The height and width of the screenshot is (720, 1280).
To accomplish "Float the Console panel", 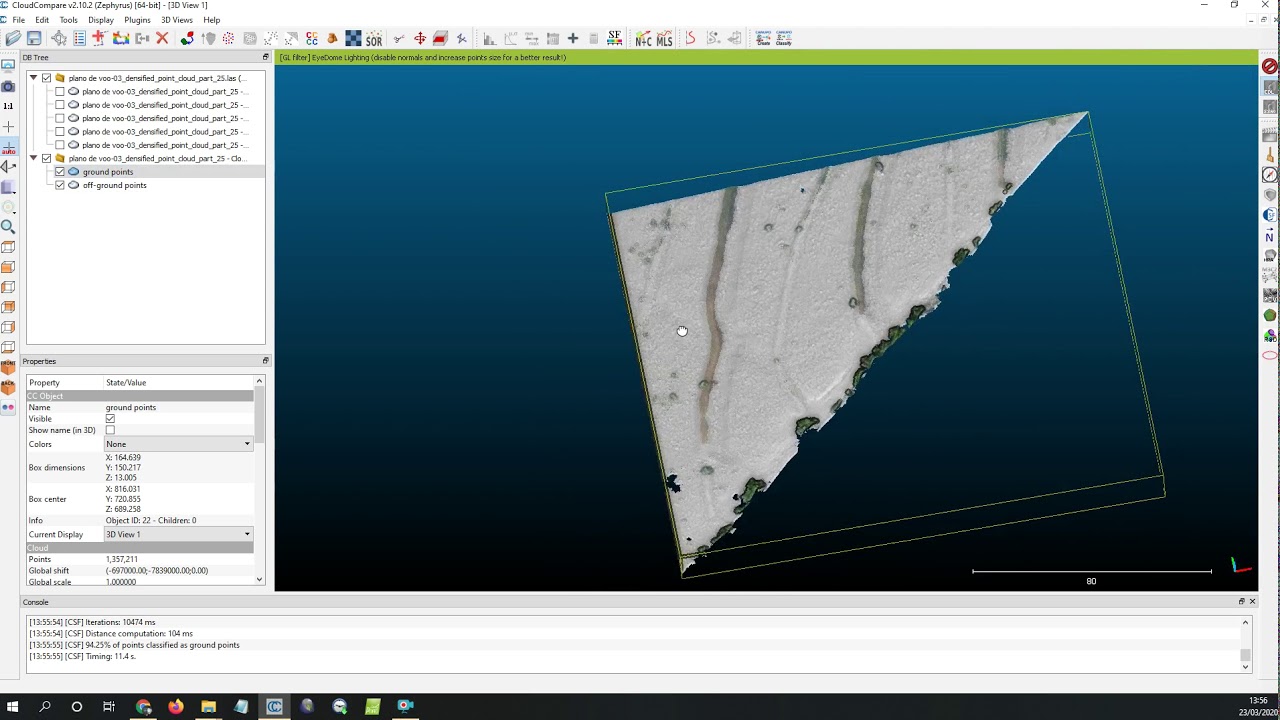I will pyautogui.click(x=1241, y=601).
